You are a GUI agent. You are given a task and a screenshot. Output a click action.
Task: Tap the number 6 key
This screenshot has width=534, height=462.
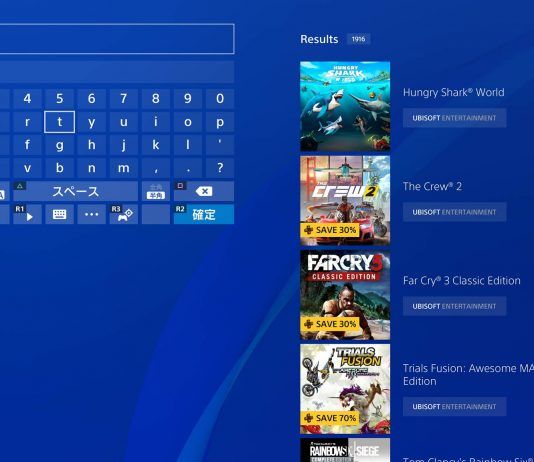click(x=91, y=98)
